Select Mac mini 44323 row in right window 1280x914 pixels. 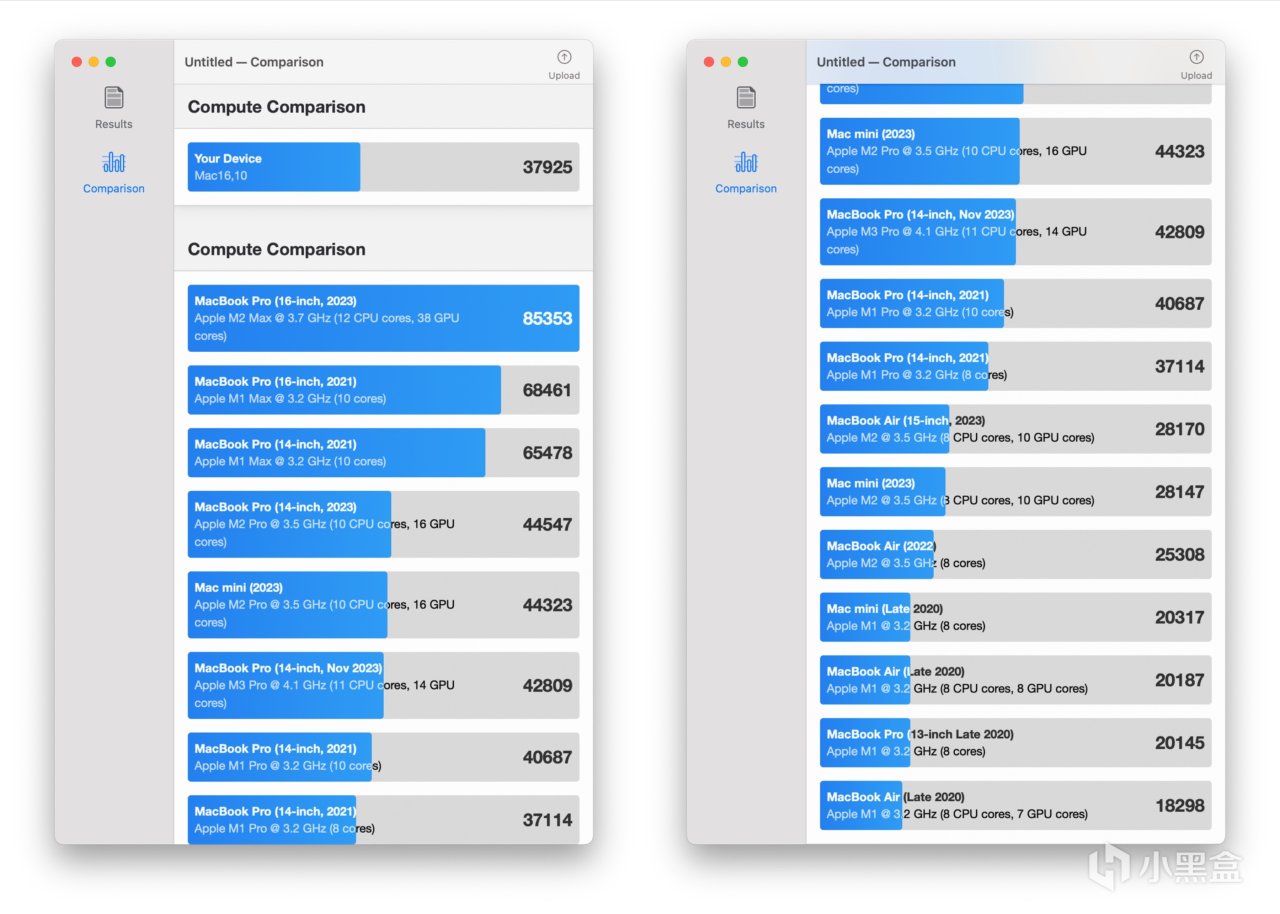pos(1015,151)
